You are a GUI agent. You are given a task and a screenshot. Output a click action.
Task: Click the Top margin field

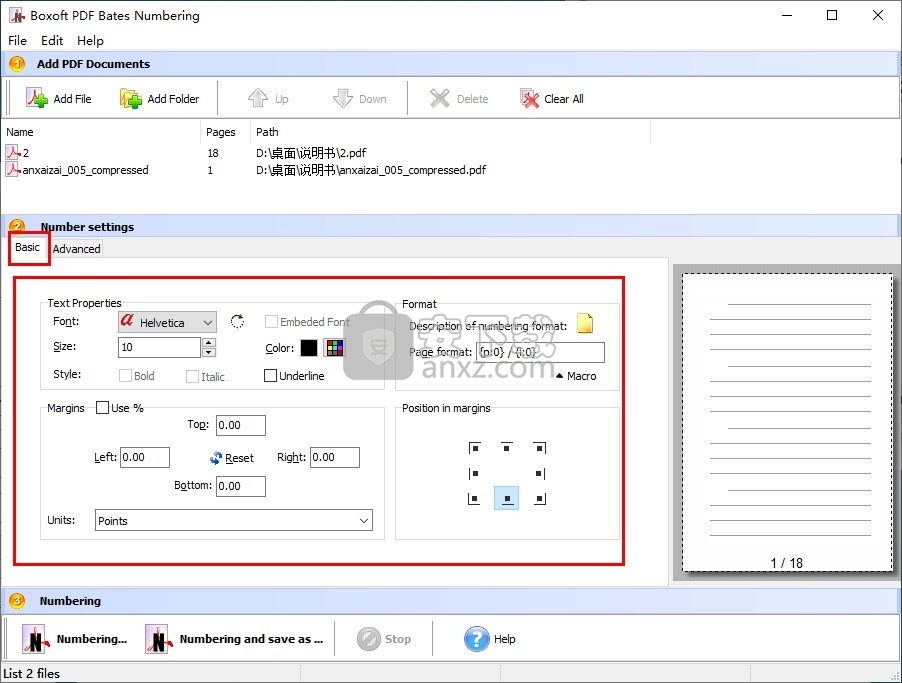coord(241,425)
